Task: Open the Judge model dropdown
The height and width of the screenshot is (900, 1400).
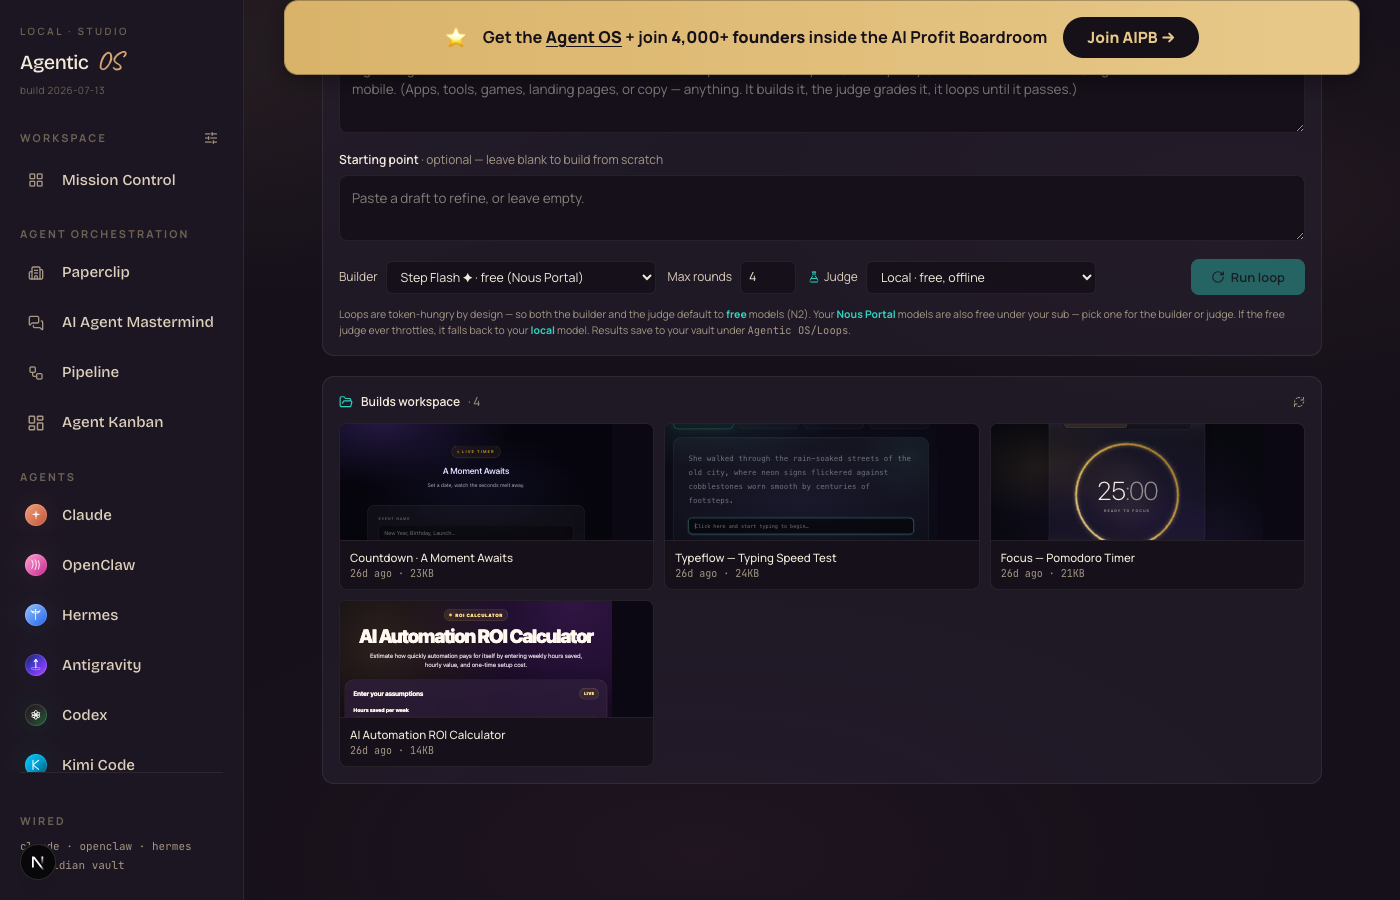Action: 981,277
